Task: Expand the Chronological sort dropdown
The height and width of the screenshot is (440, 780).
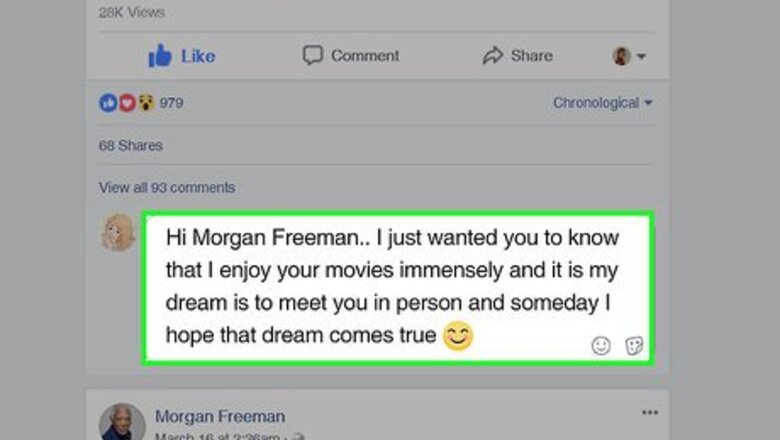Action: pyautogui.click(x=602, y=103)
